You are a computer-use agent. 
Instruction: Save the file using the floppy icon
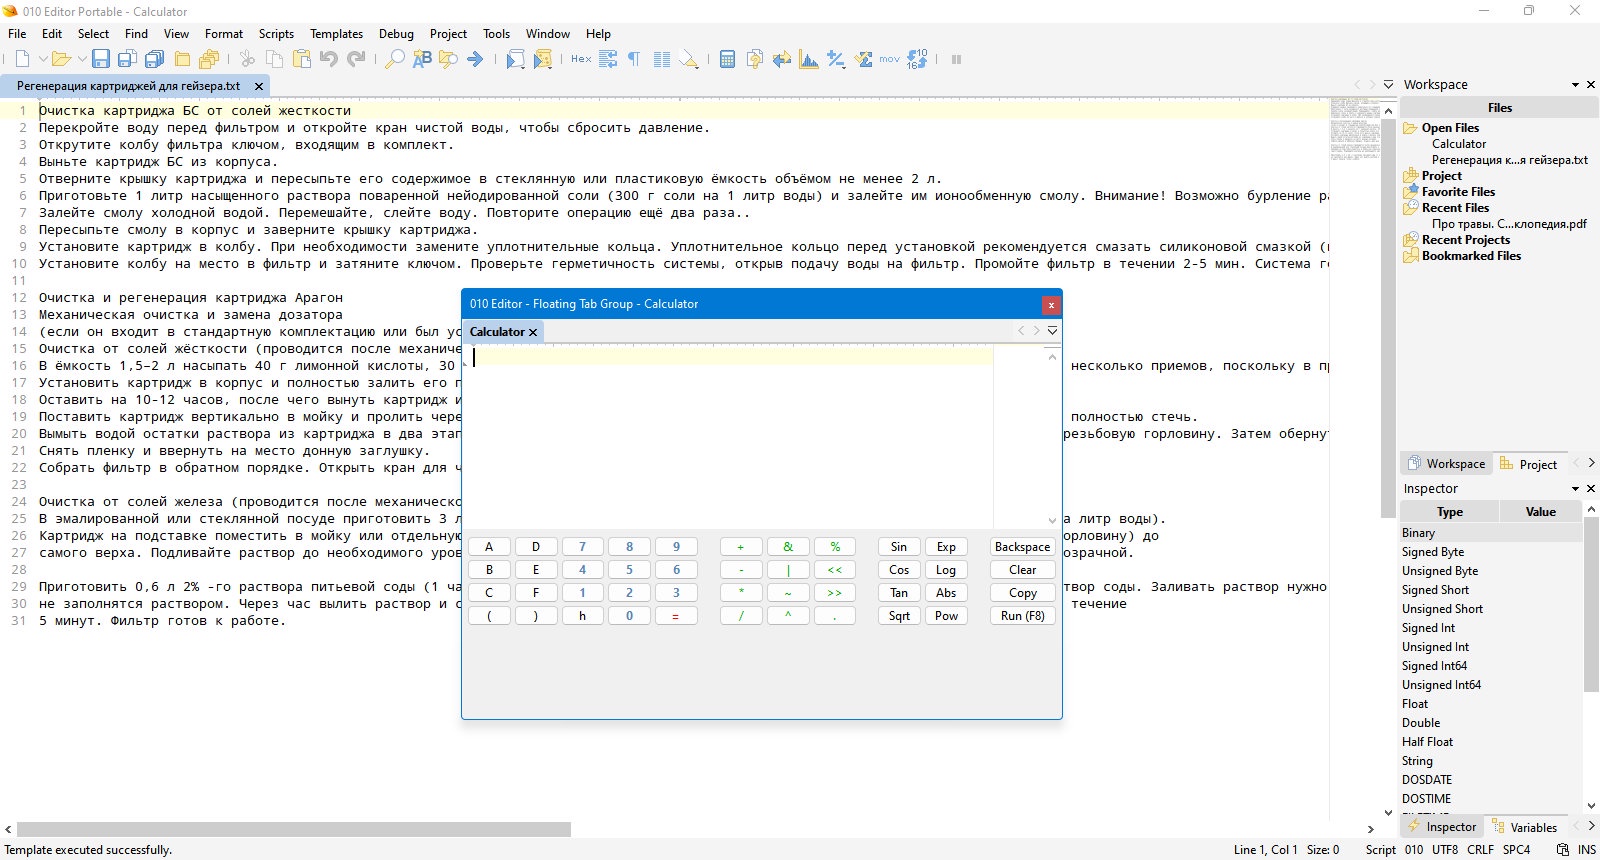(x=101, y=59)
